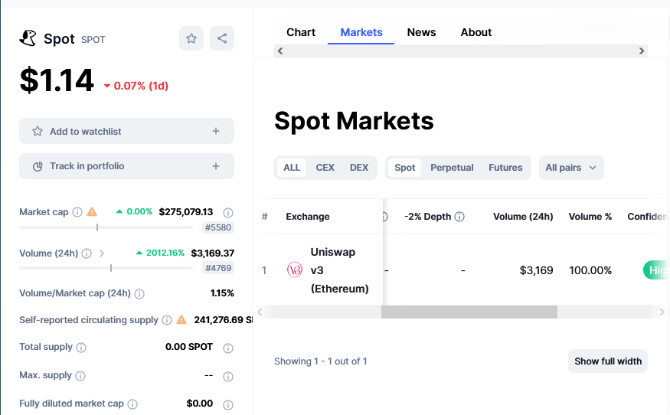Viewport: 670px width, 415px height.
Task: Click the Volume % column header
Action: point(590,217)
